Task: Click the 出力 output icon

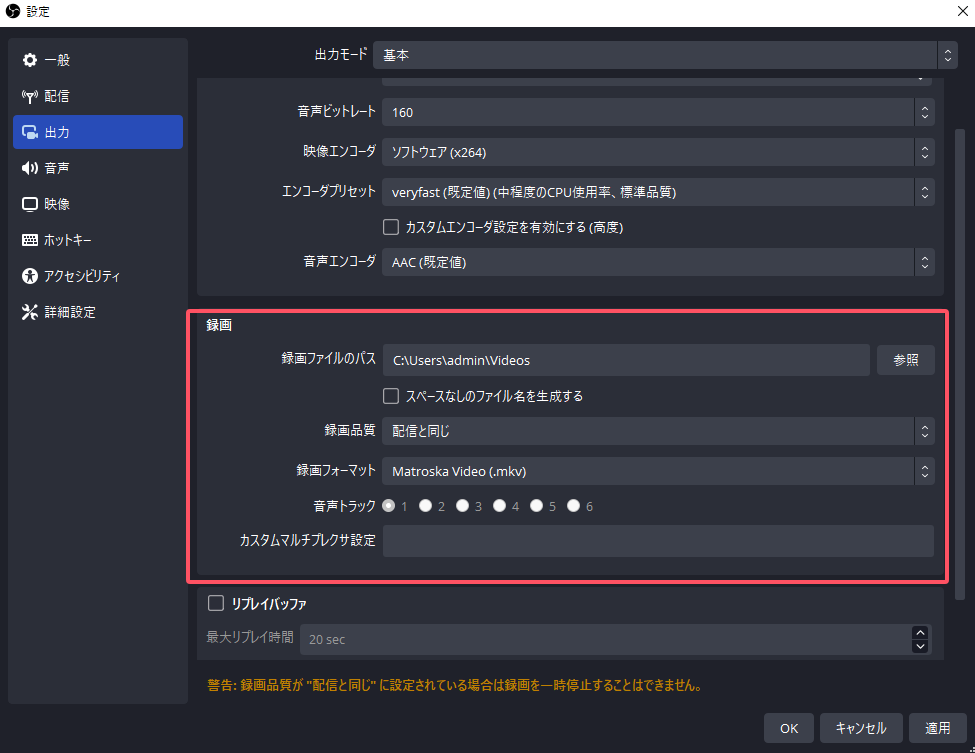Action: [x=30, y=132]
